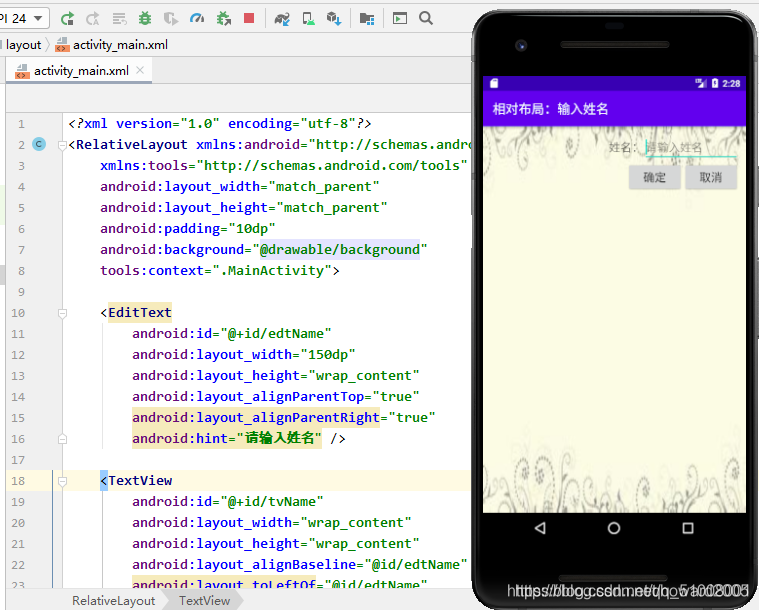
Task: Click RelativeLayout in the bottom breadcrumb
Action: pos(114,601)
